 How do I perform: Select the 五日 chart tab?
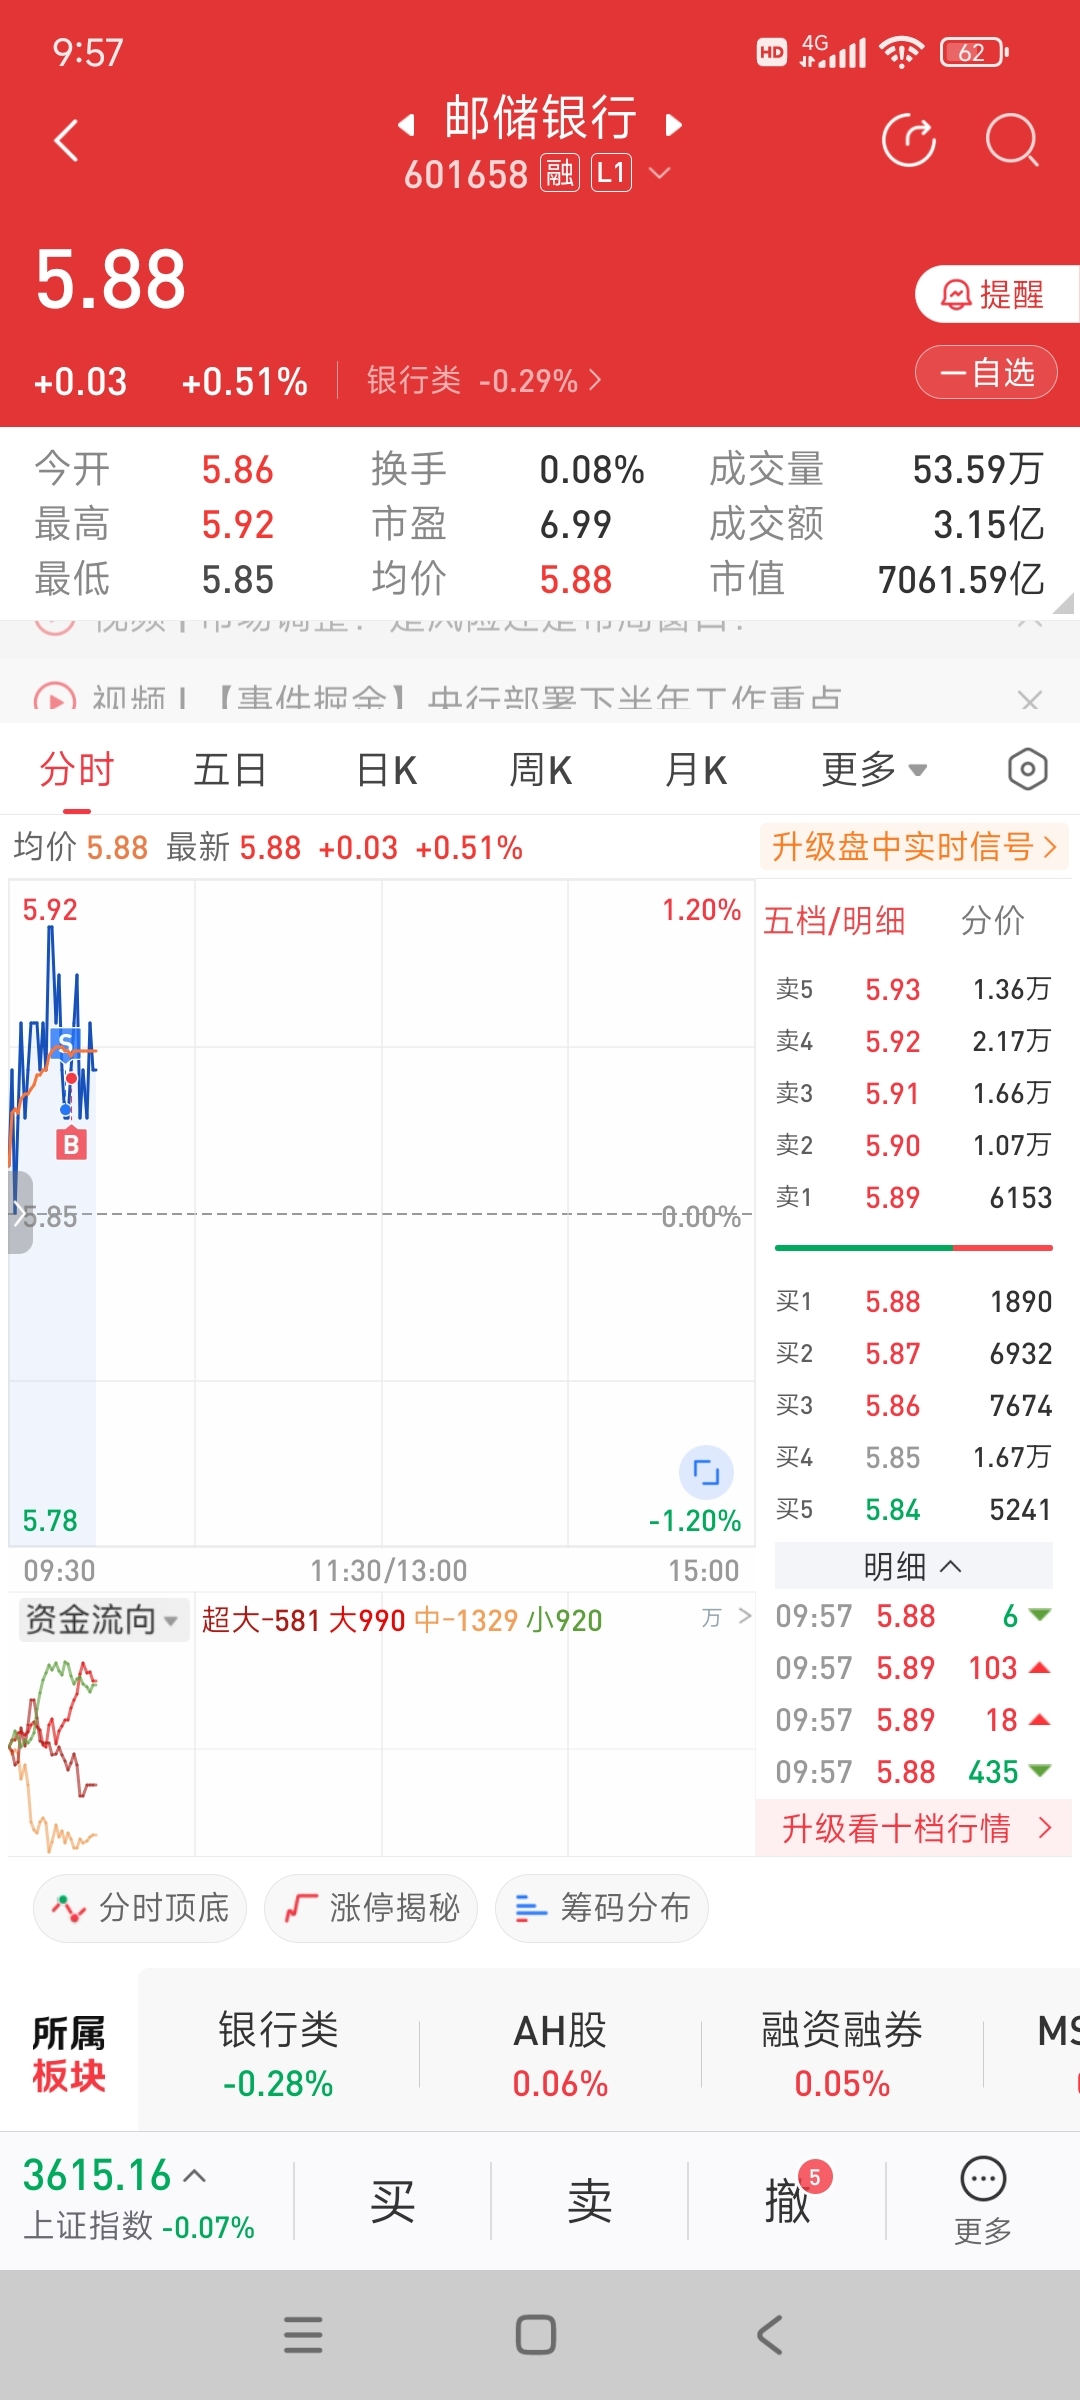230,770
